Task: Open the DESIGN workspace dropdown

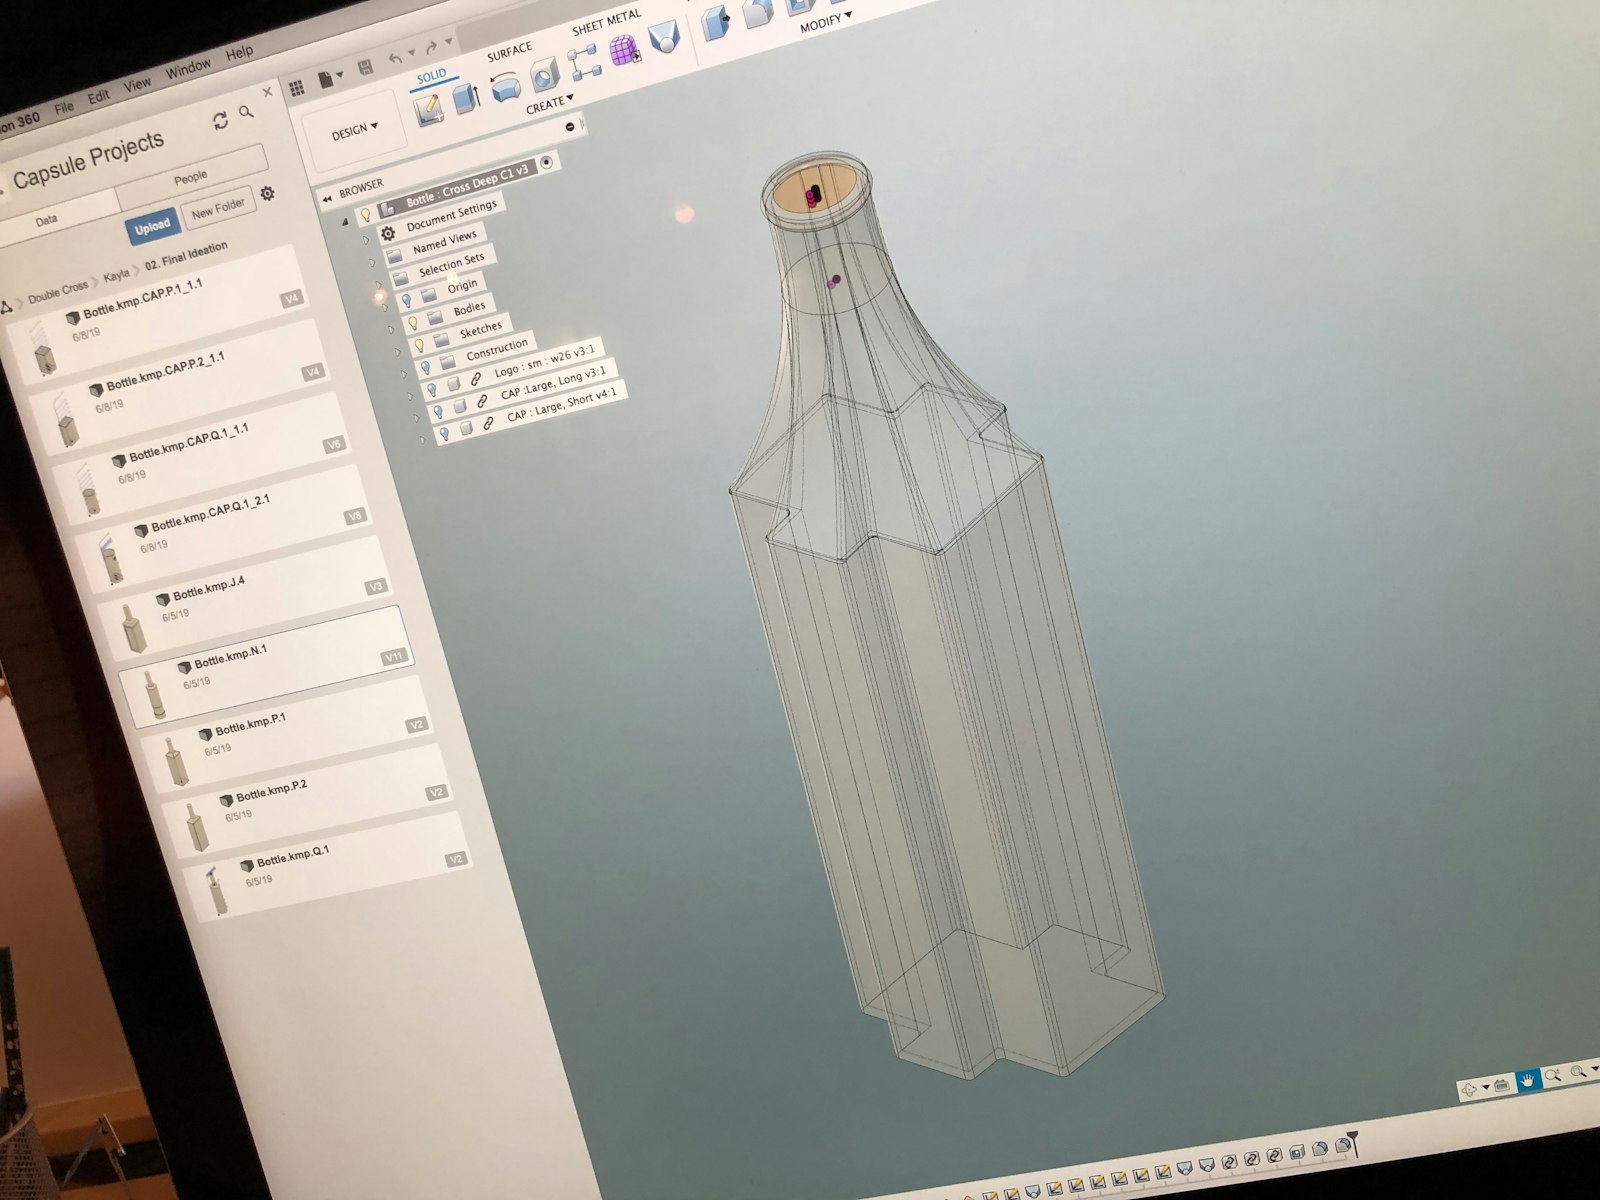Action: tap(355, 130)
